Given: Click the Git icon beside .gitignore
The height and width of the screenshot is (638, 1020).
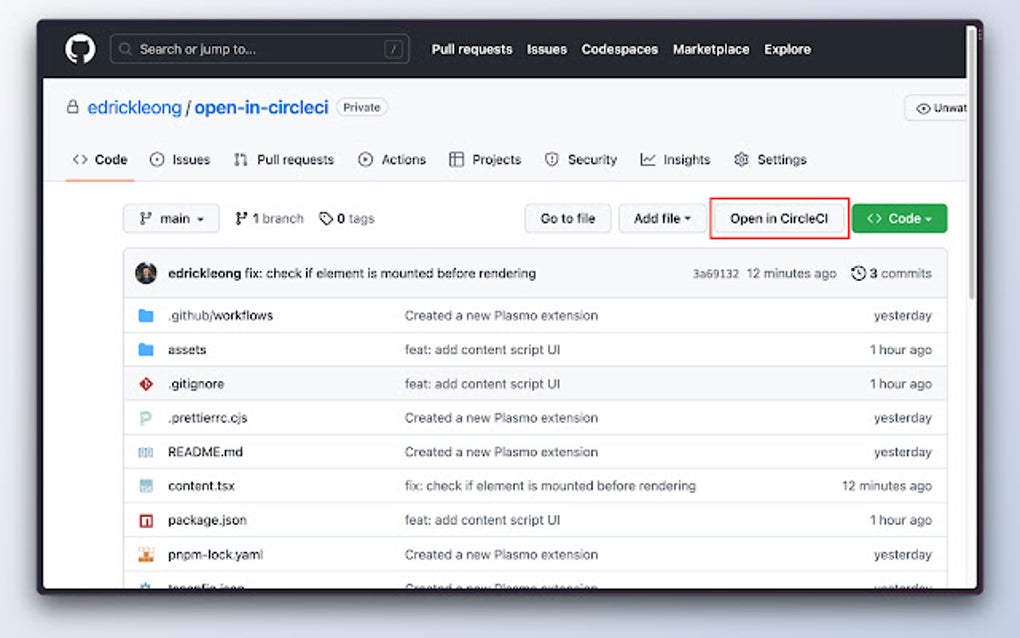Looking at the screenshot, I should 146,383.
